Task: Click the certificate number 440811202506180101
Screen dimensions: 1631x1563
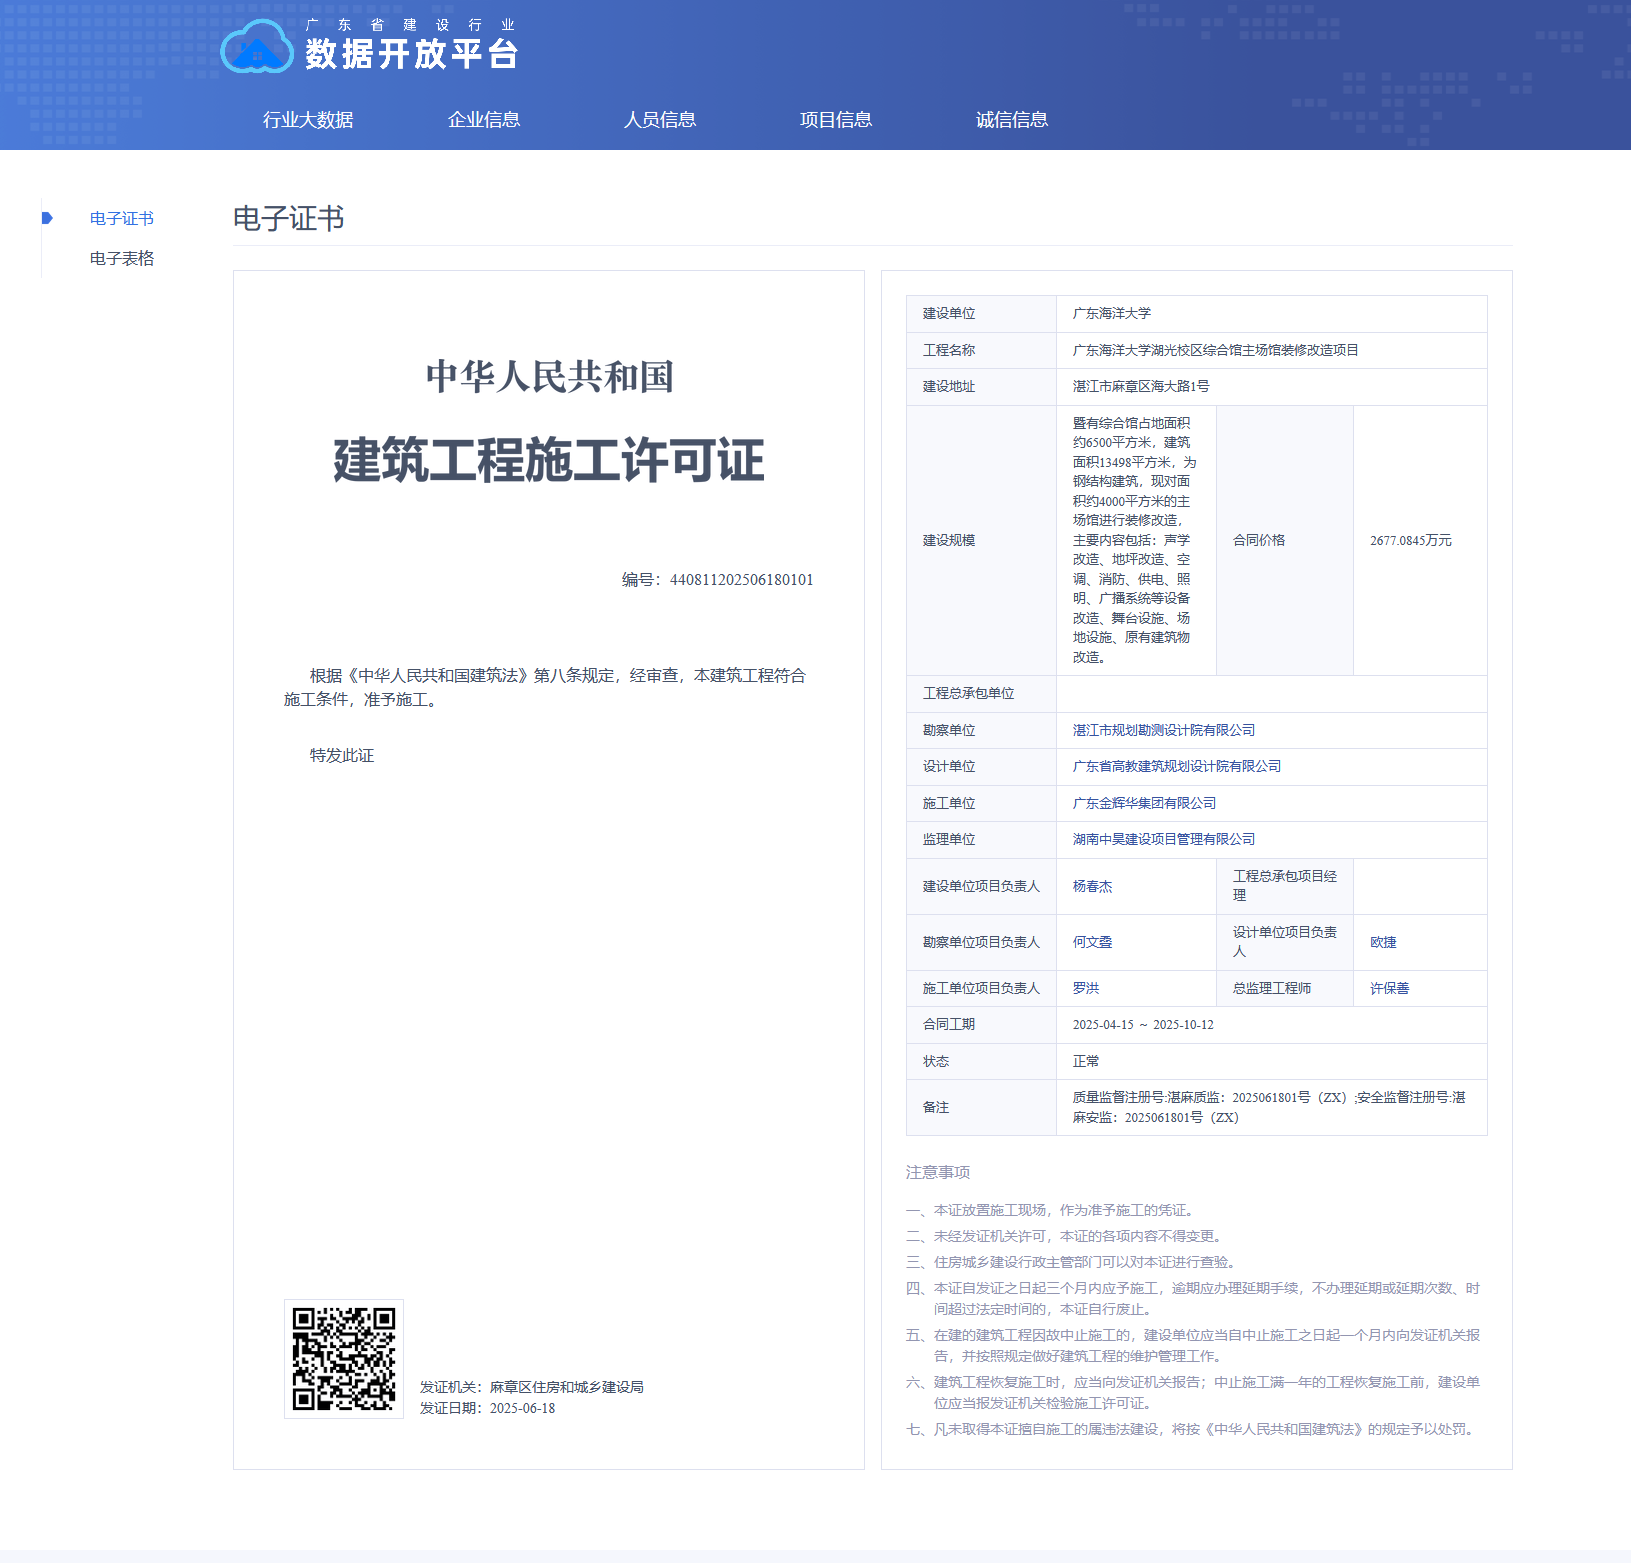Action: [x=741, y=580]
